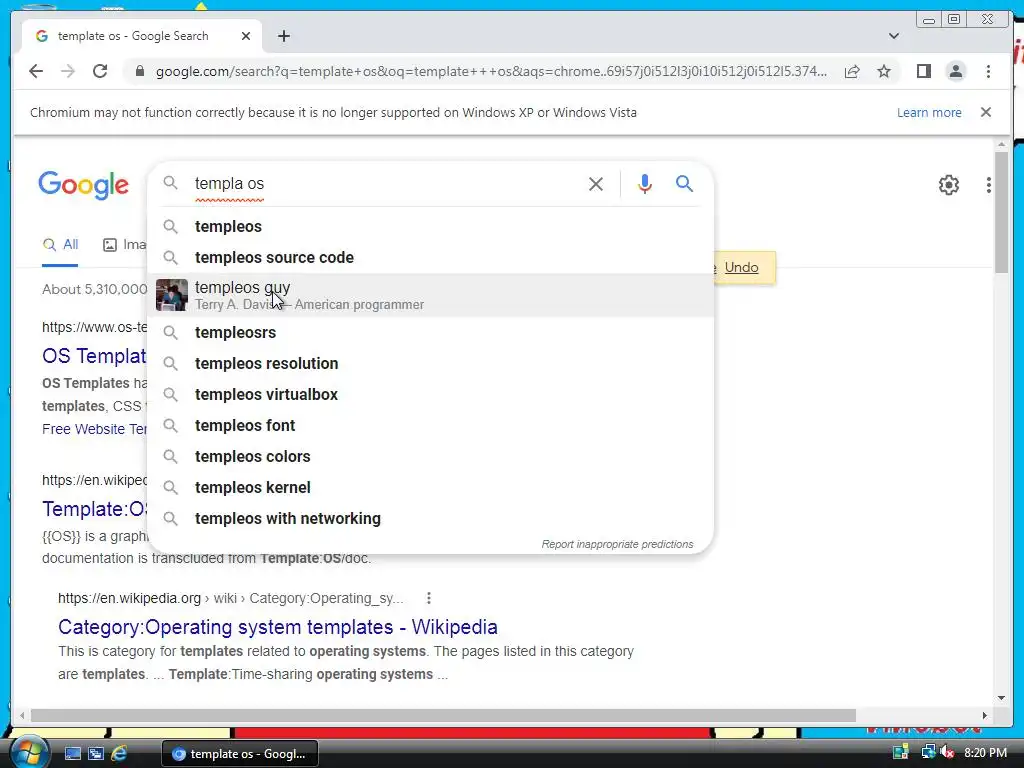The height and width of the screenshot is (768, 1024).
Task: Submit search with the blue magnifier icon
Action: (x=684, y=184)
